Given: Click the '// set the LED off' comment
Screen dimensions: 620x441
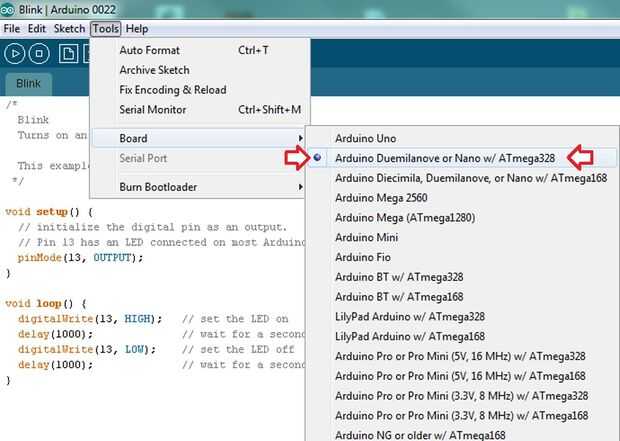Looking at the screenshot, I should coord(238,350).
